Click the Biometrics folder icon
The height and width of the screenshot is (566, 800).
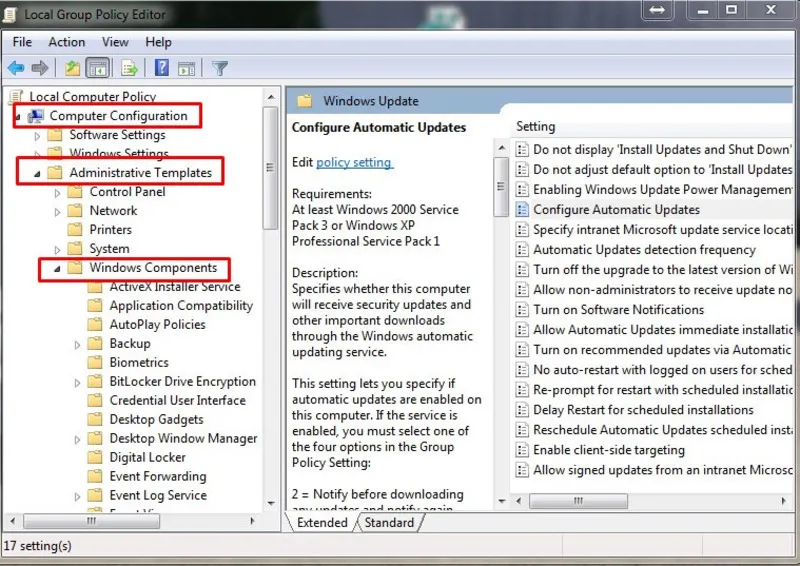(x=95, y=362)
